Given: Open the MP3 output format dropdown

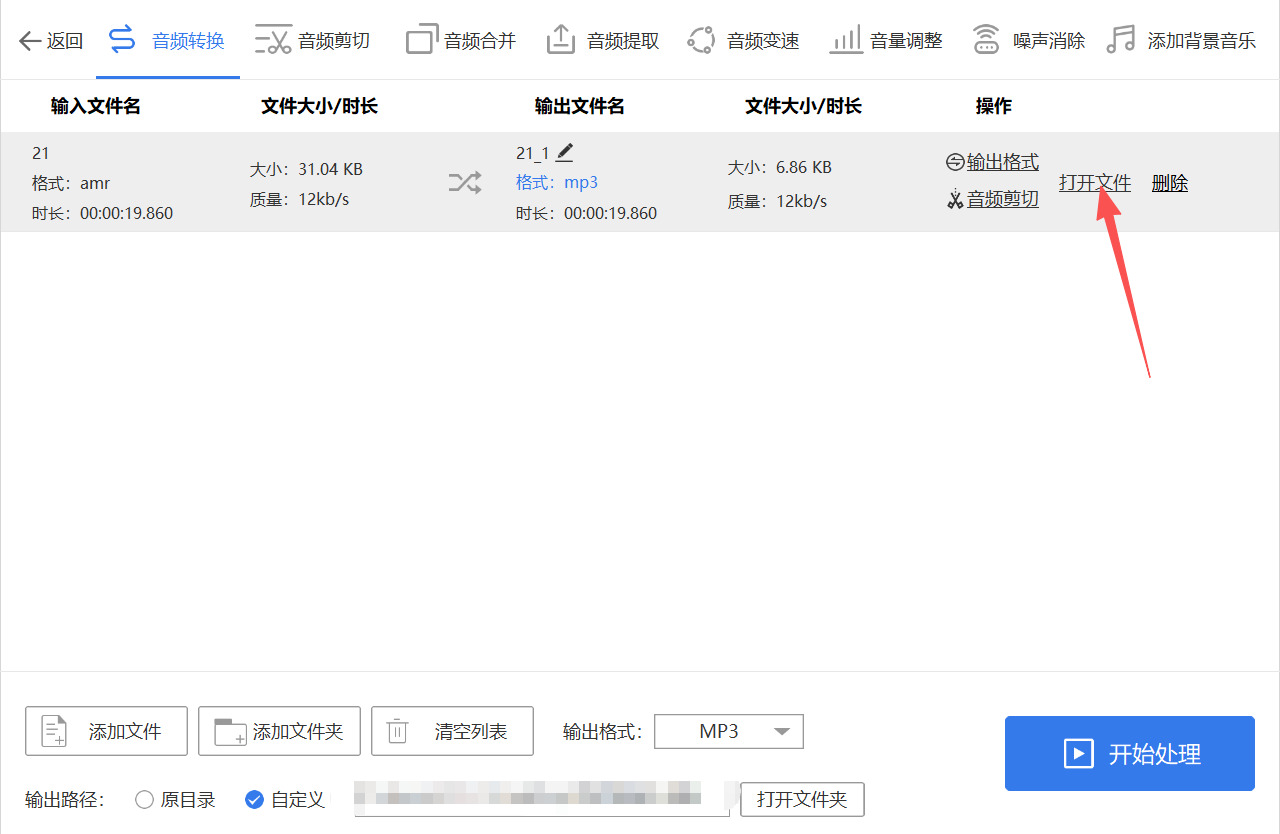Looking at the screenshot, I should coord(728,731).
